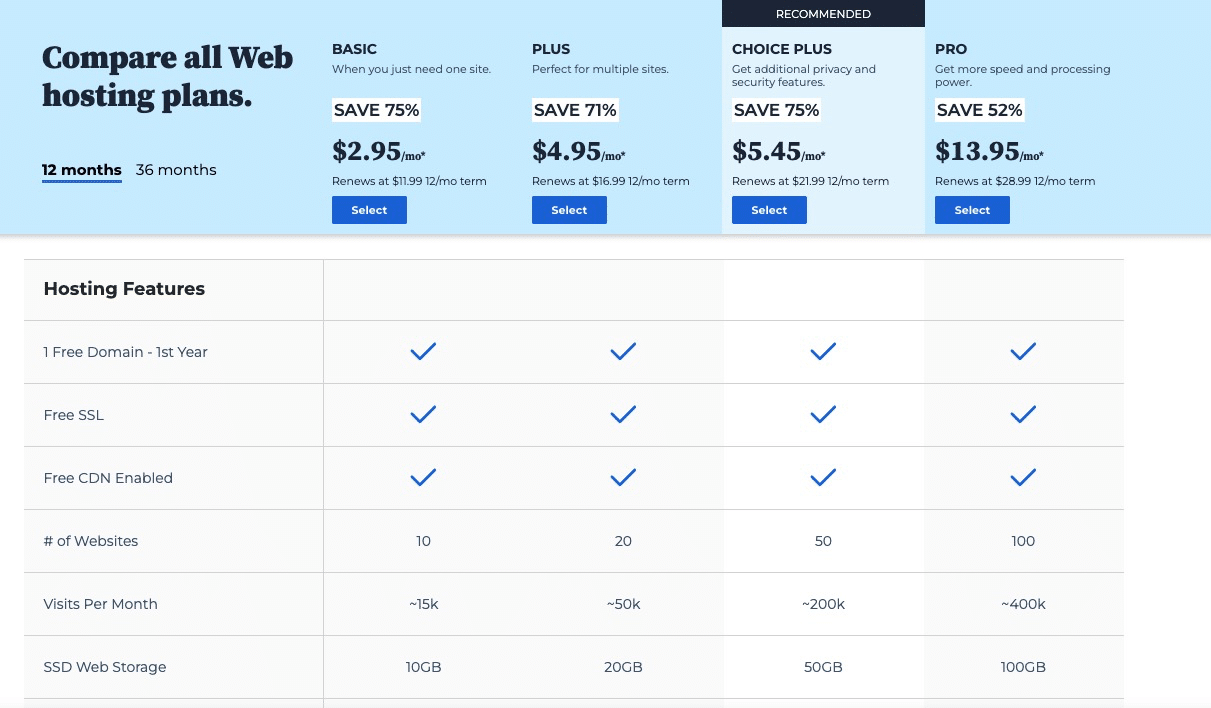The image size is (1211, 708).
Task: Click the Pro plan Free SSL checkmark
Action: click(1023, 414)
